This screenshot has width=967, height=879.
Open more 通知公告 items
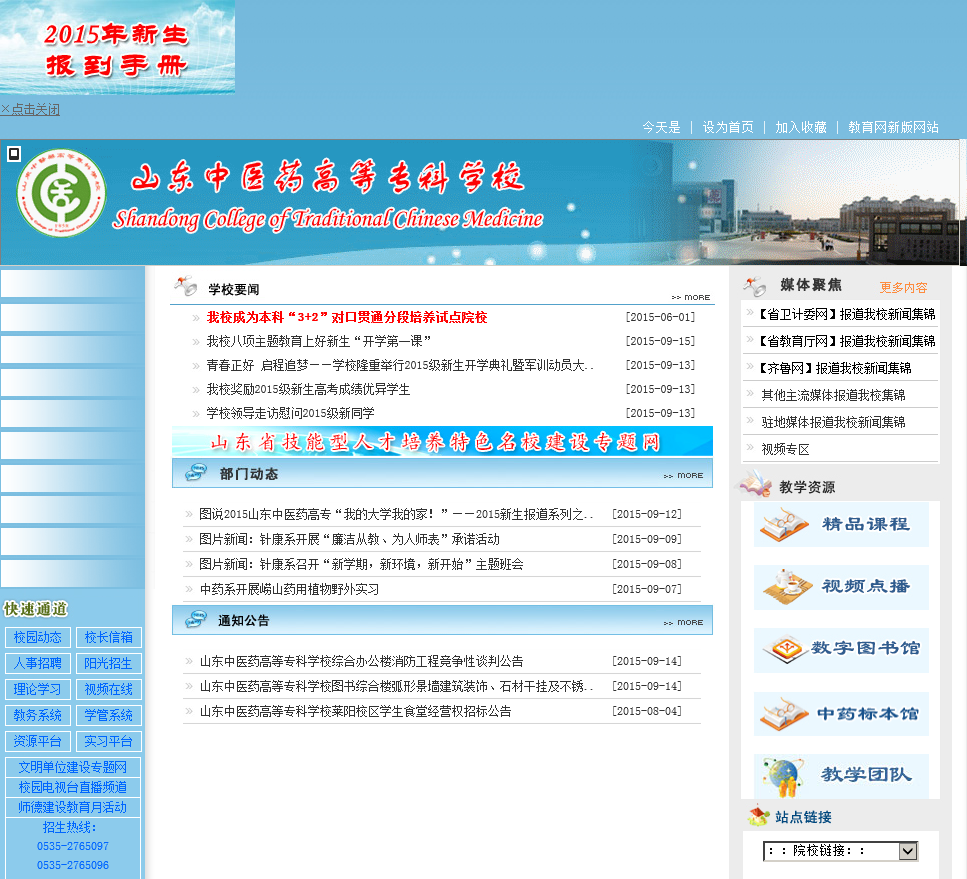[x=683, y=622]
